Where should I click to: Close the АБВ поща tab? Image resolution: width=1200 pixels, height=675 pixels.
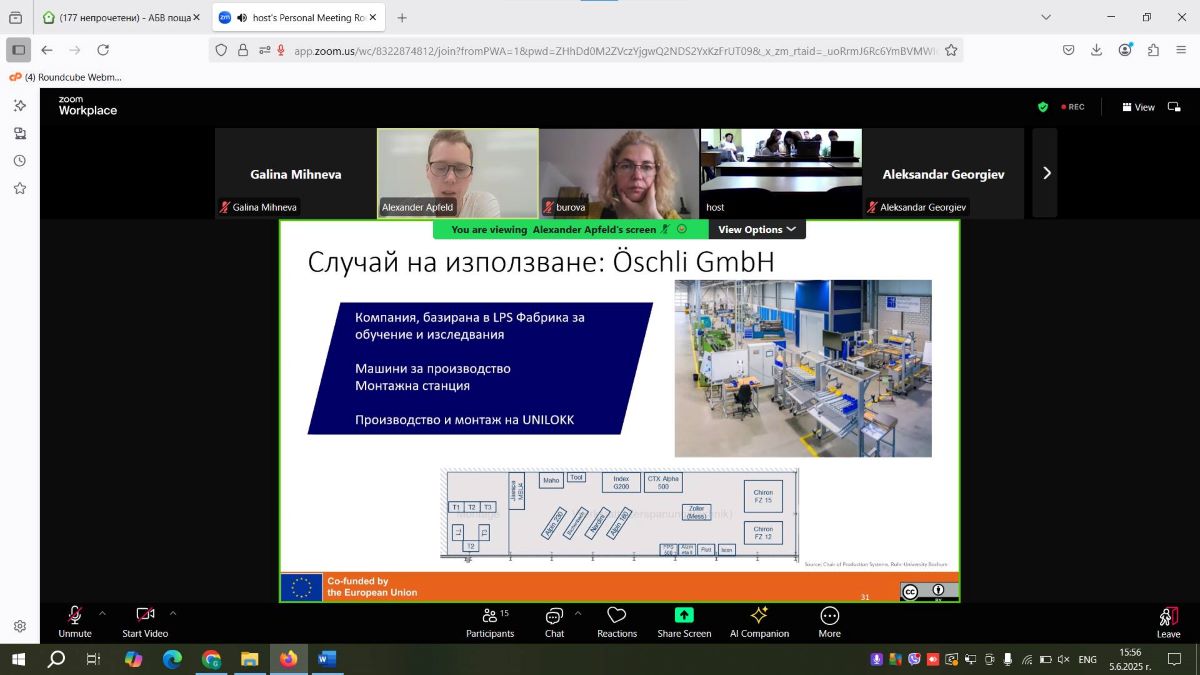pos(196,17)
